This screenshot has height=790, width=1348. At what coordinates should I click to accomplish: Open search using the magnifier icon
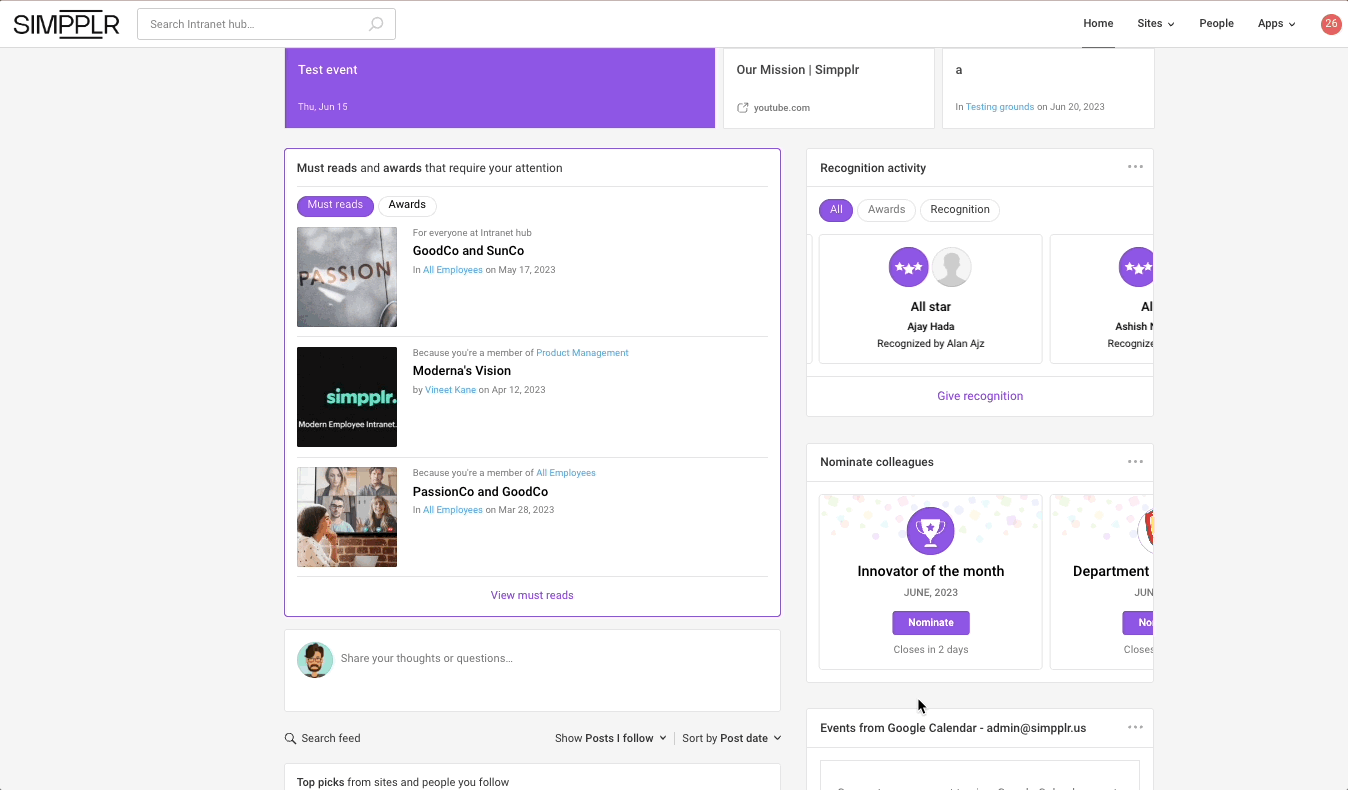coord(374,23)
